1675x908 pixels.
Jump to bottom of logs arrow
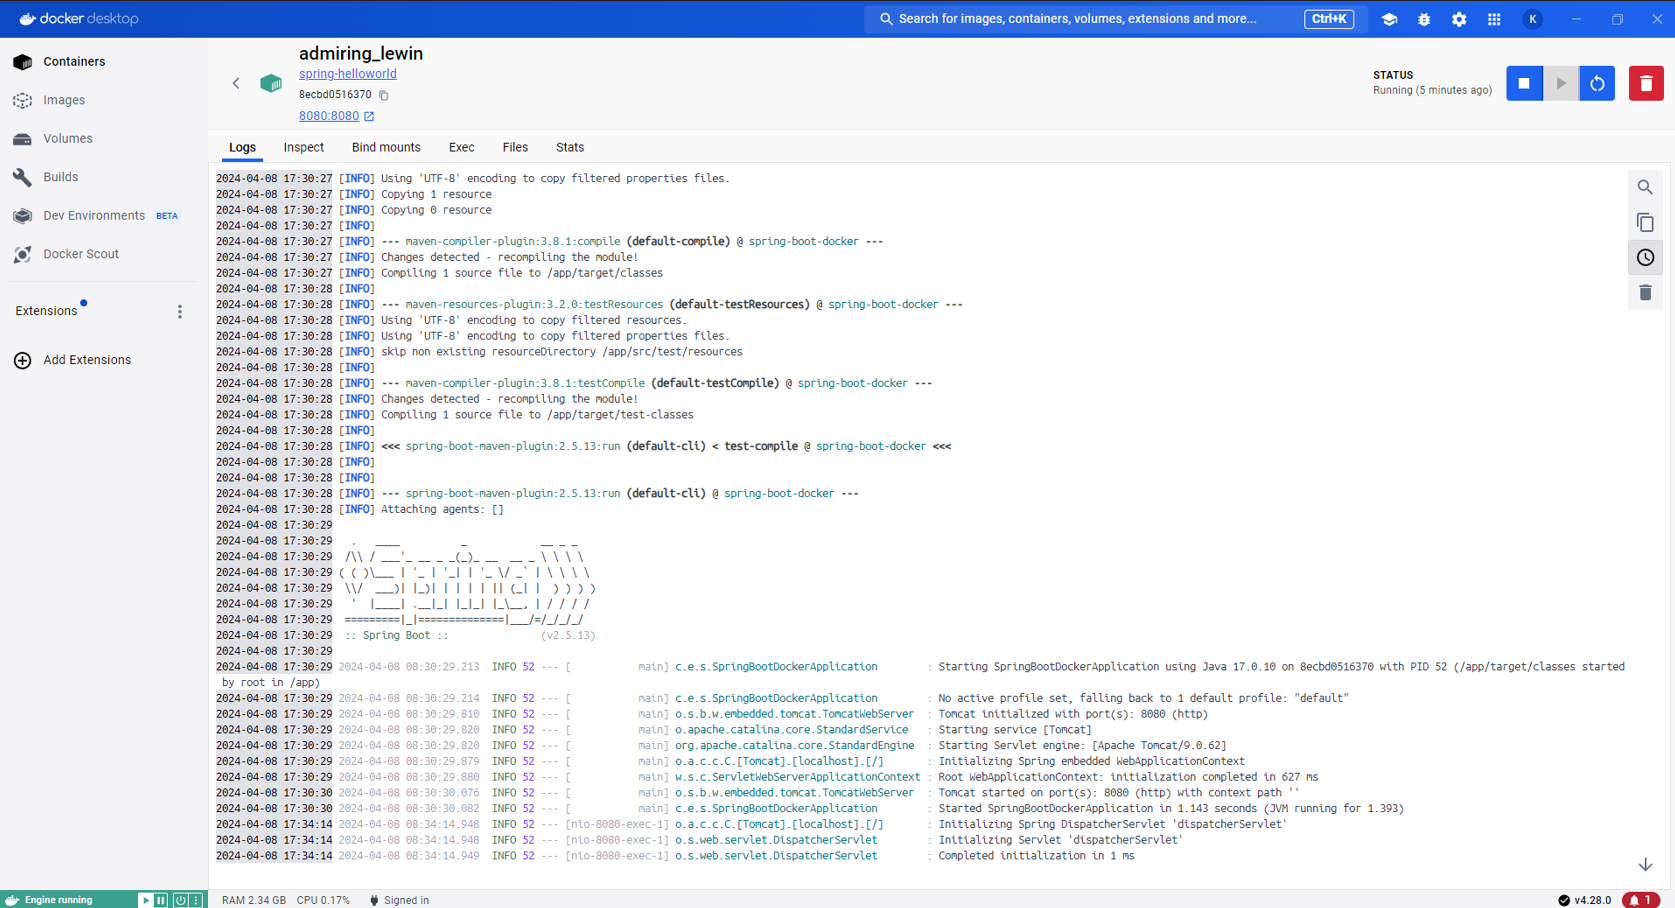coord(1645,865)
